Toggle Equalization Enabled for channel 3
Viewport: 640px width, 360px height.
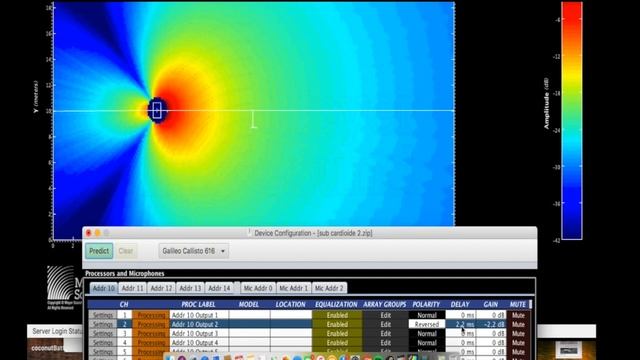[x=337, y=333]
